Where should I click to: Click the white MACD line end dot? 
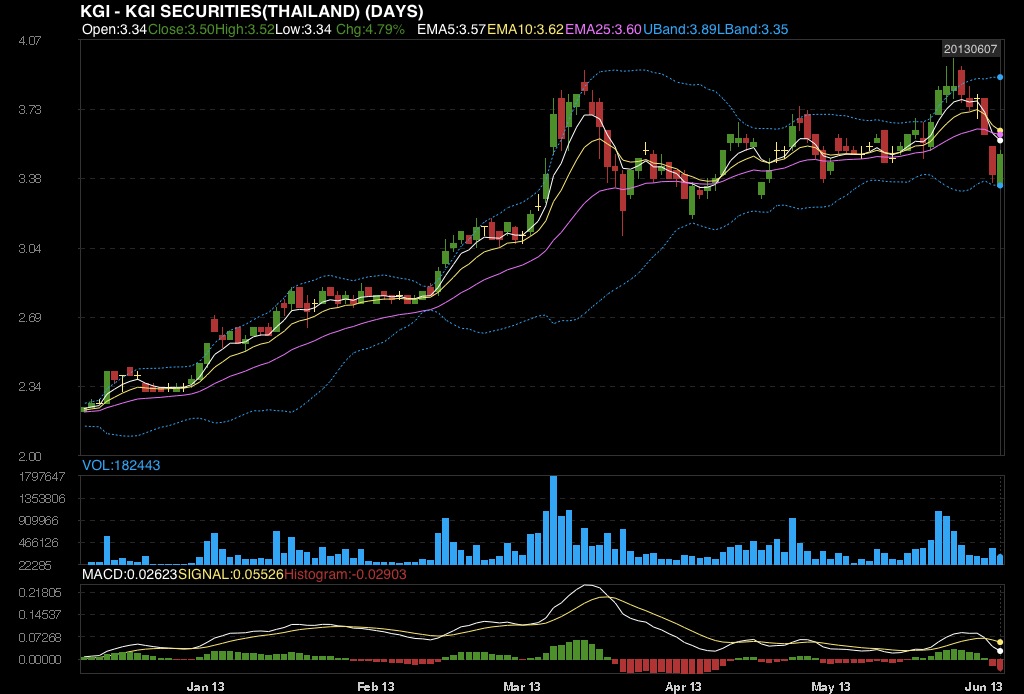click(x=1000, y=651)
